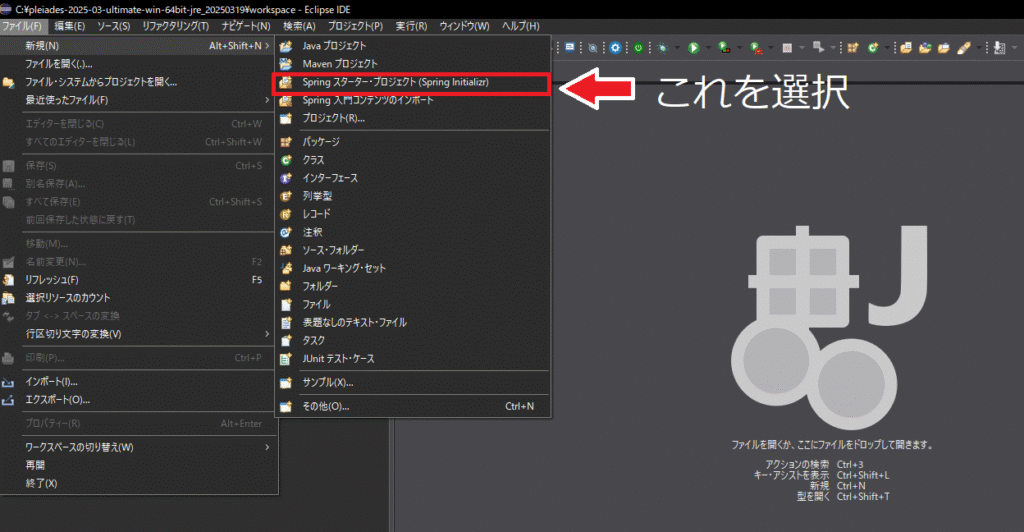Choose 終了(X) from the File menu
1024x532 pixels.
pyautogui.click(x=138, y=484)
